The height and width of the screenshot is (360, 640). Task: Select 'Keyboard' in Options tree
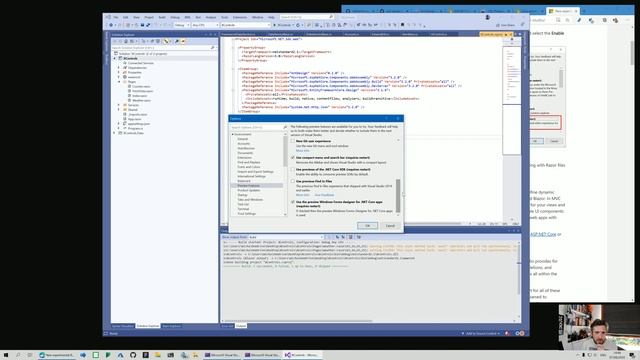coord(244,181)
